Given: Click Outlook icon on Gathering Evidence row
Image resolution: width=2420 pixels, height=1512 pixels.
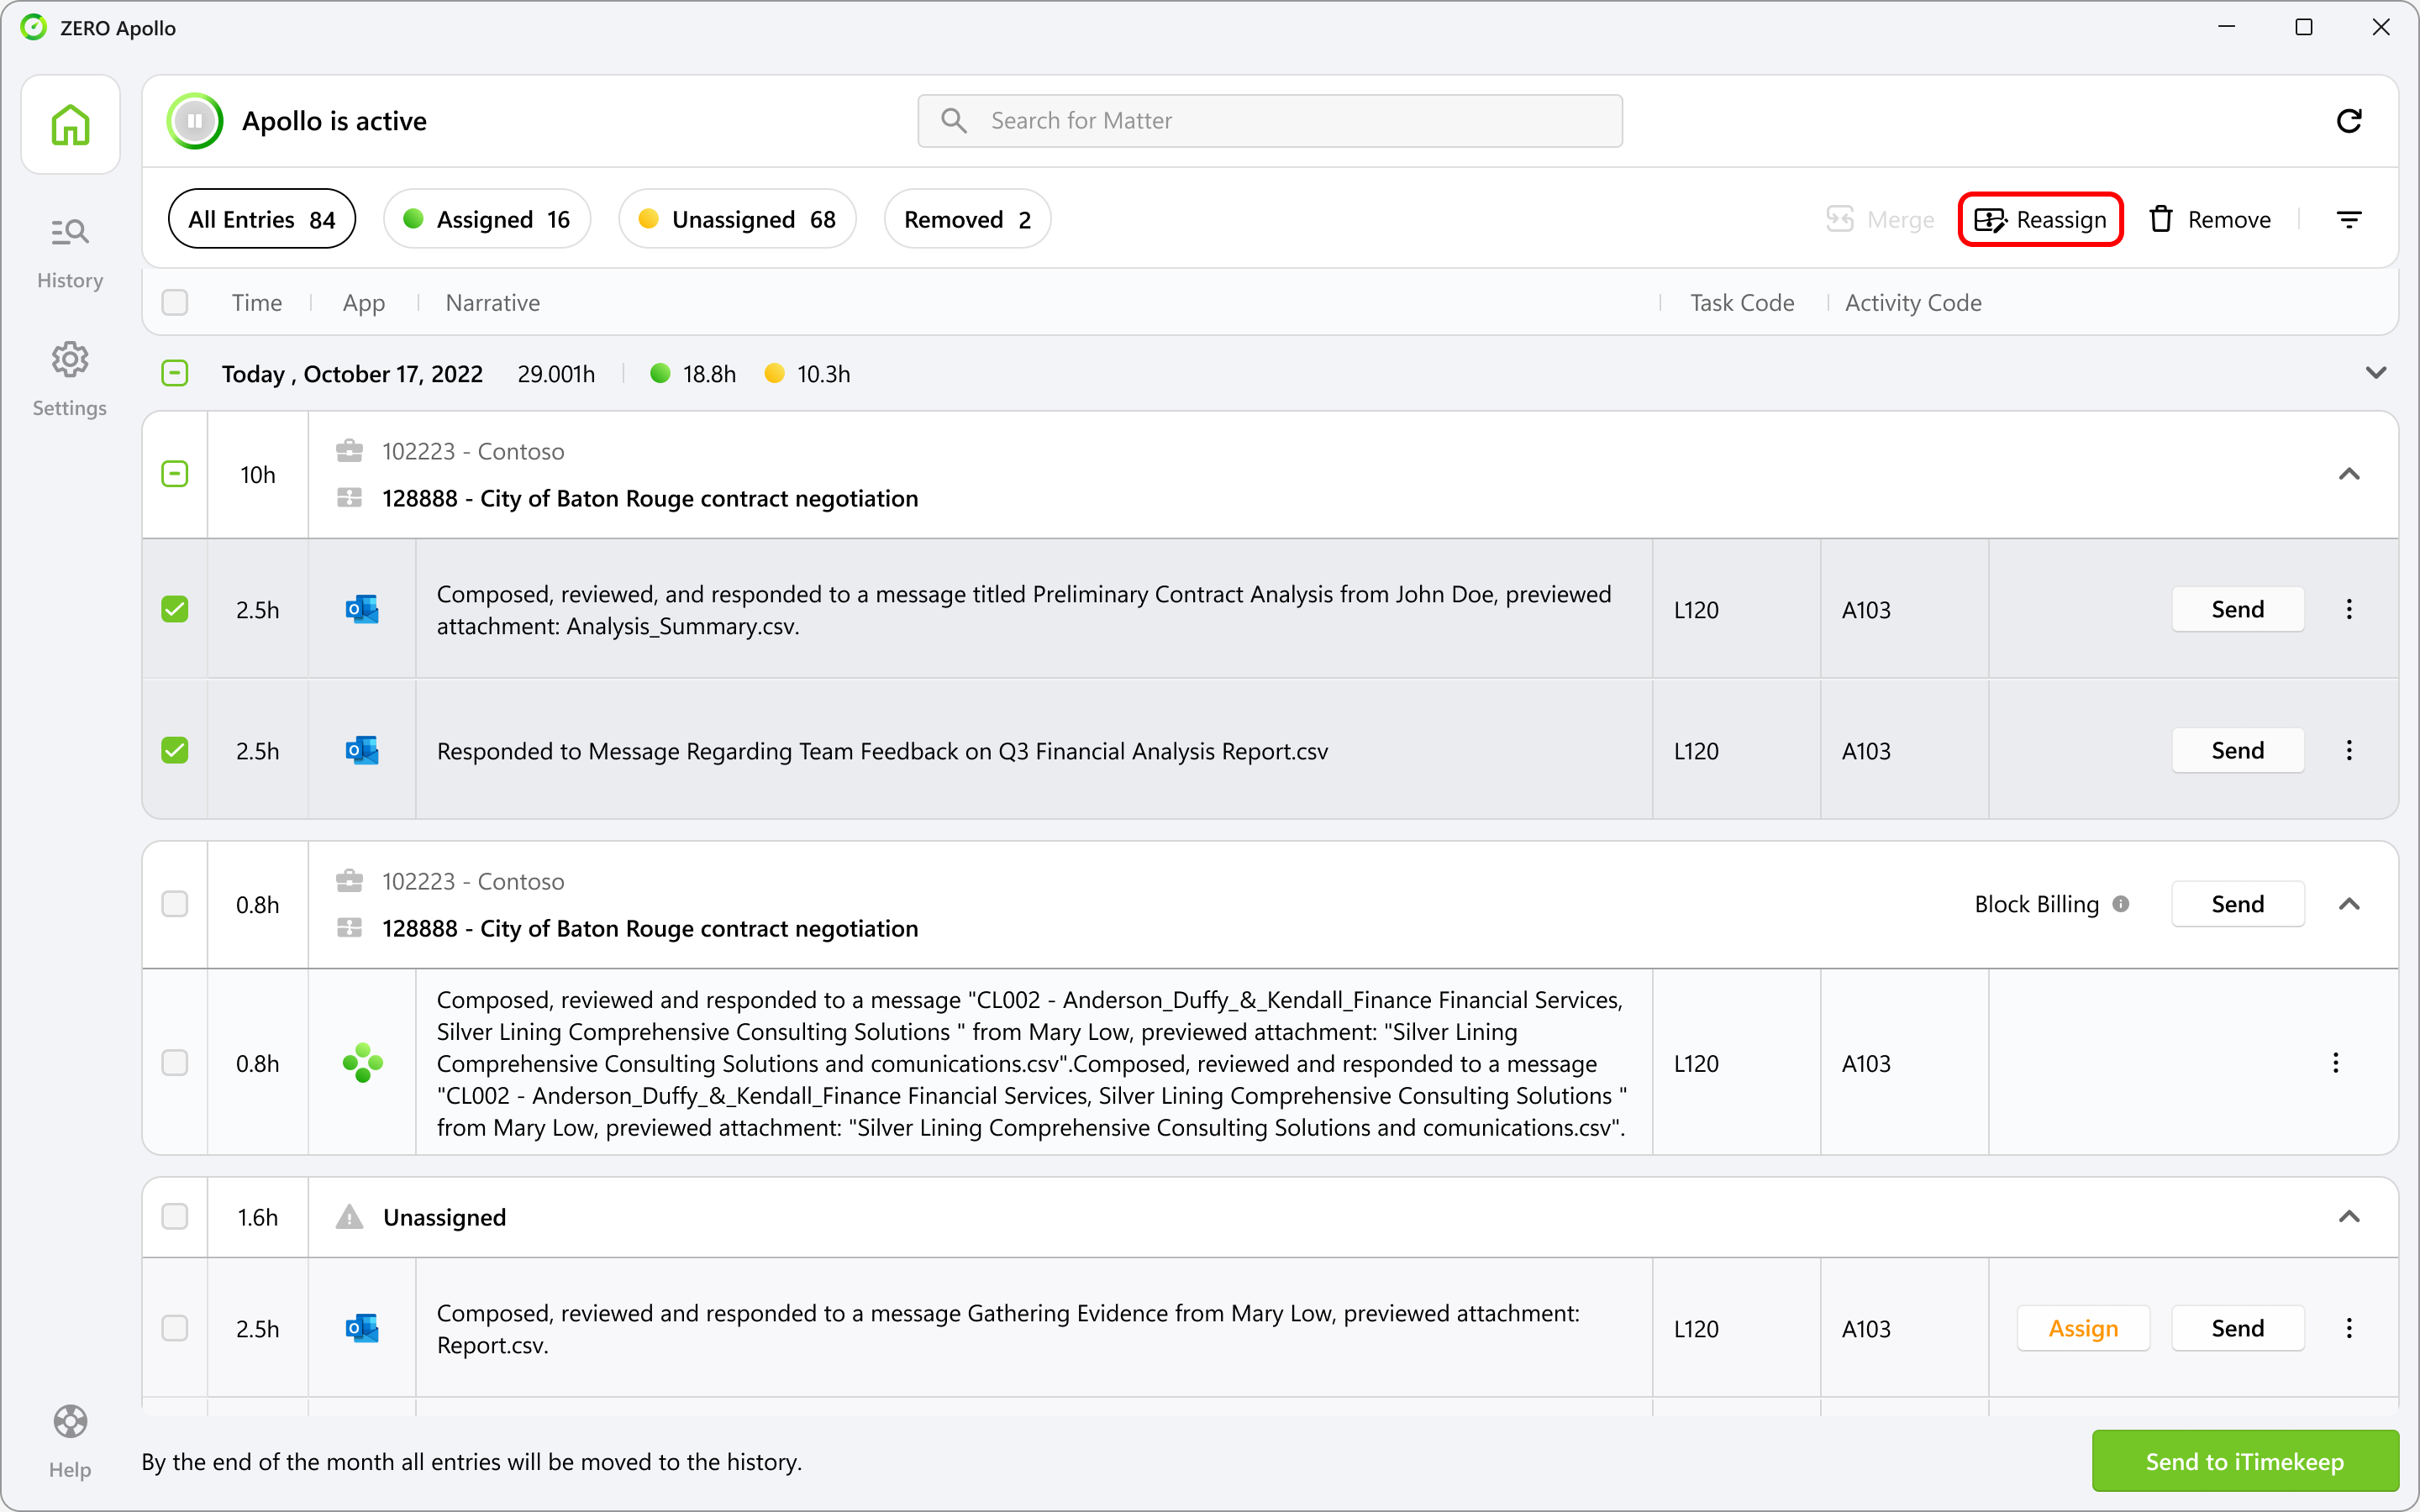Looking at the screenshot, I should 362,1328.
